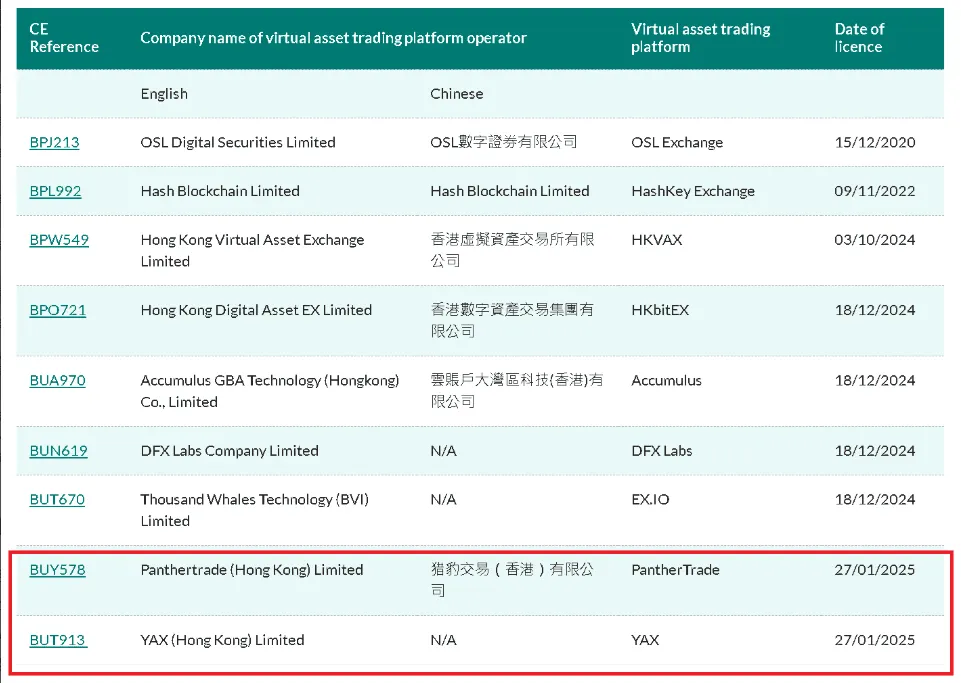Select the date 03/10/2024
Viewport: 961px width, 683px height.
(875, 240)
